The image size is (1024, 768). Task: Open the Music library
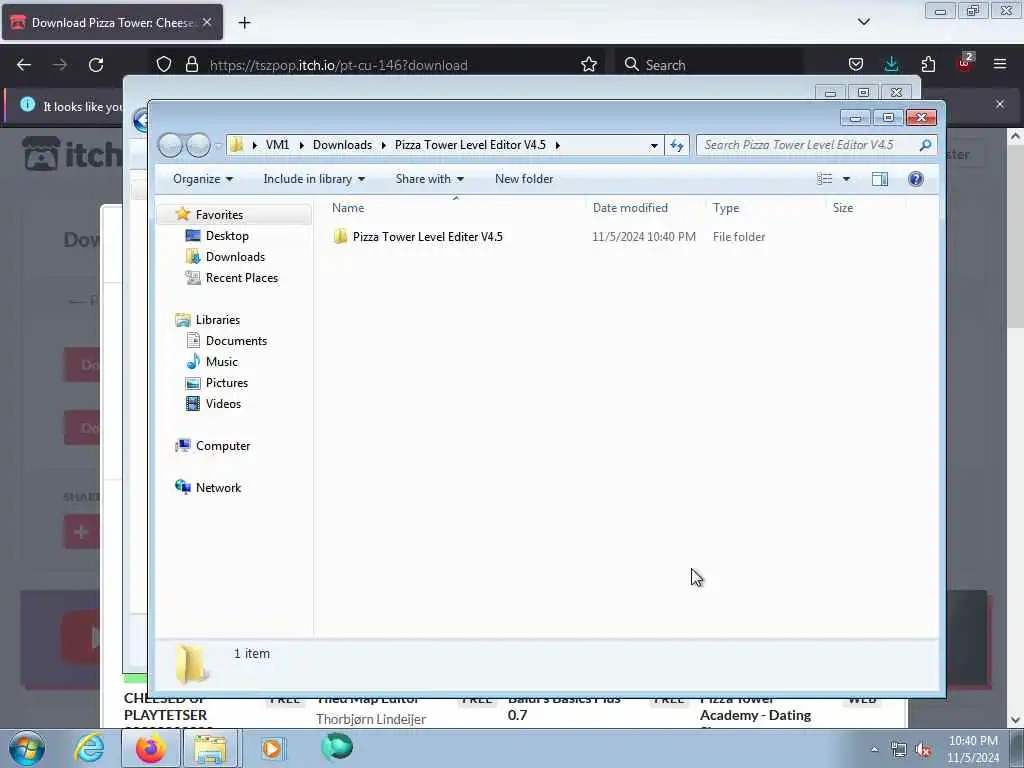tap(221, 362)
